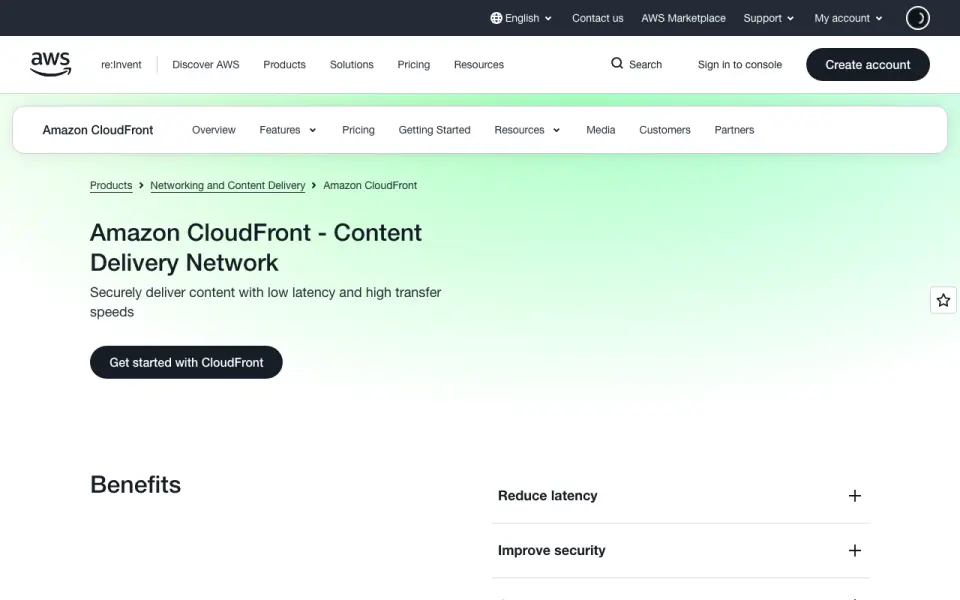Open the top navigation Pricing menu
The width and height of the screenshot is (960, 600).
pos(413,64)
